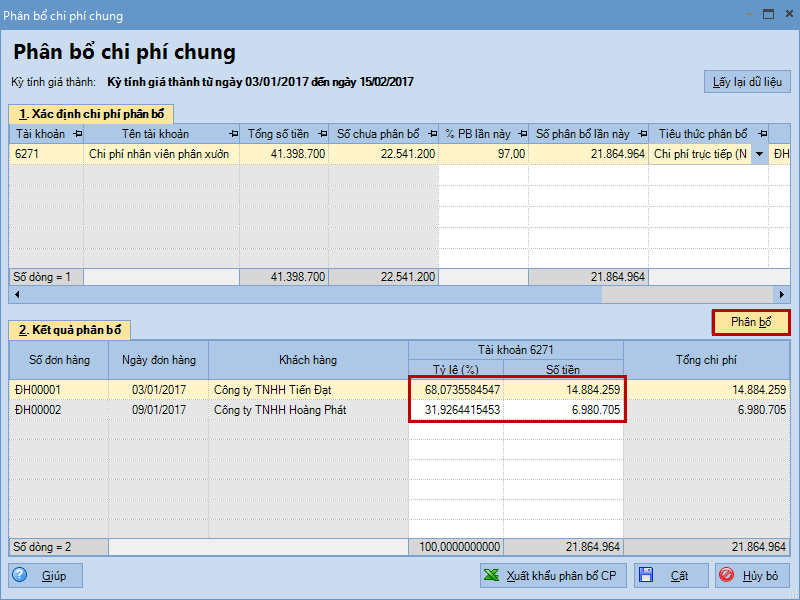Viewport: 800px width, 600px height.
Task: Pin the Tài khoản column
Action: tap(78, 134)
